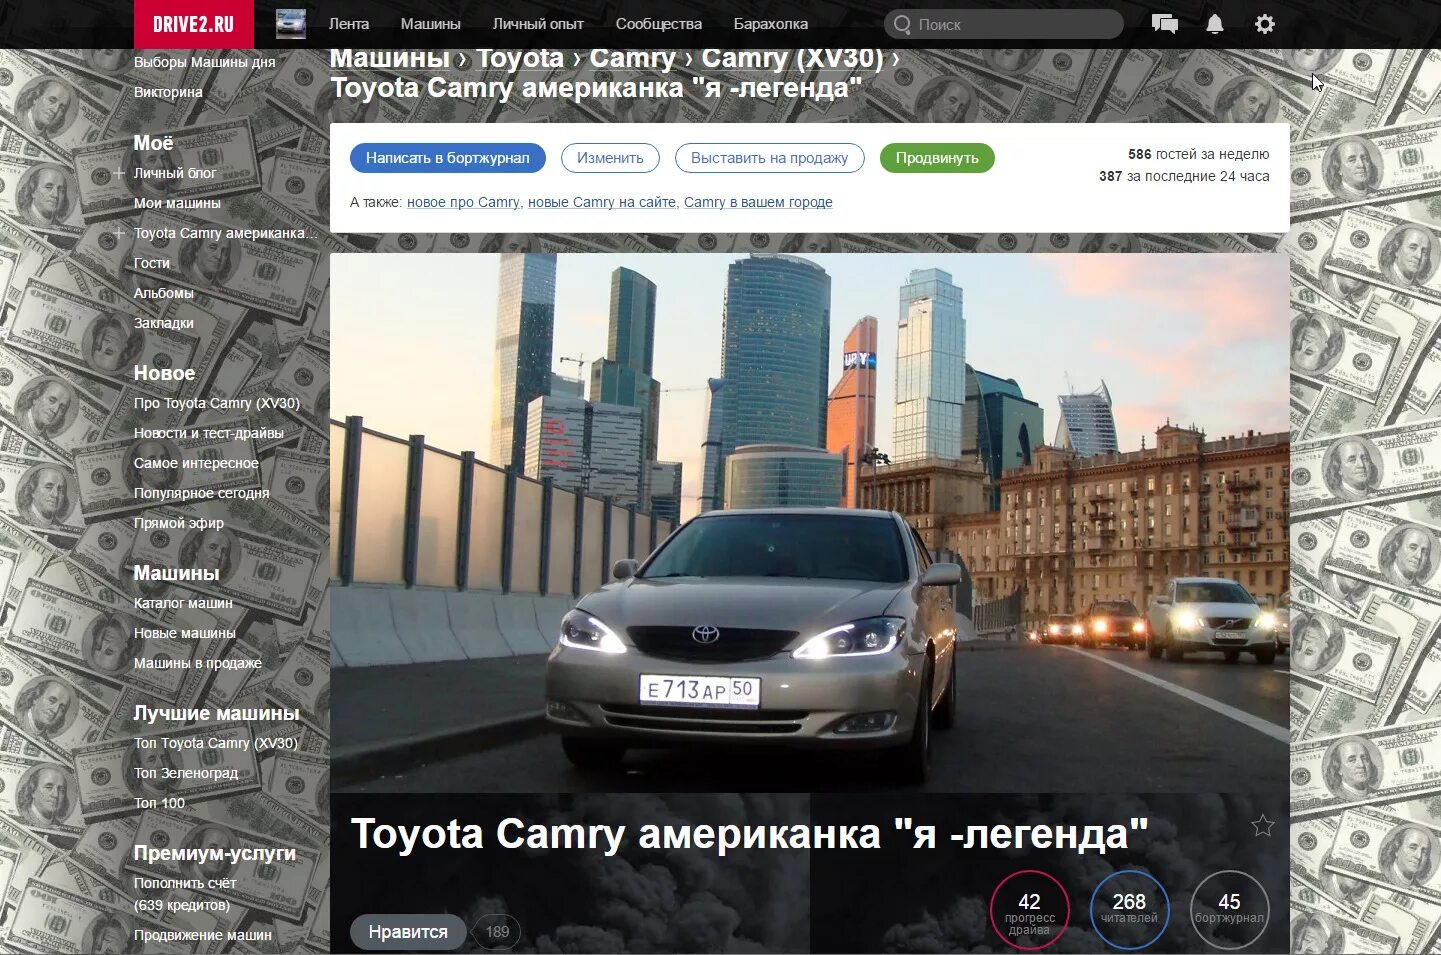Toggle the star bookmark on the car page

pos(1263,826)
